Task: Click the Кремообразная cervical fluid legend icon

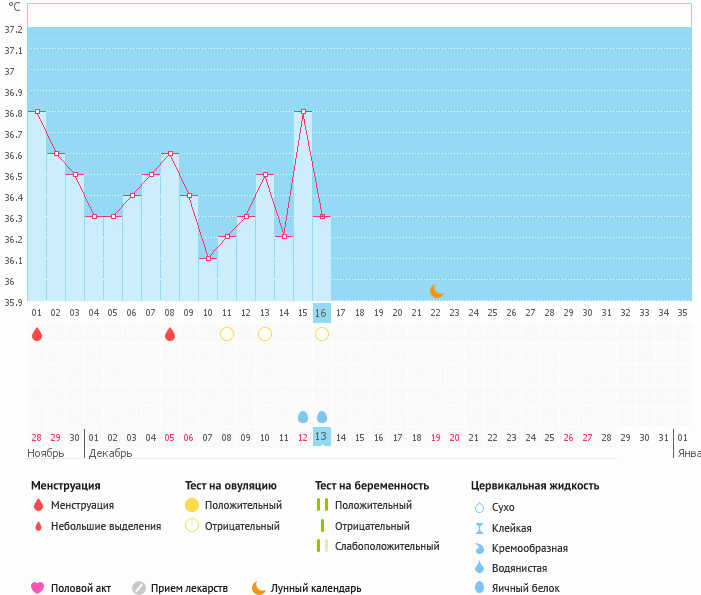Action: (x=480, y=548)
